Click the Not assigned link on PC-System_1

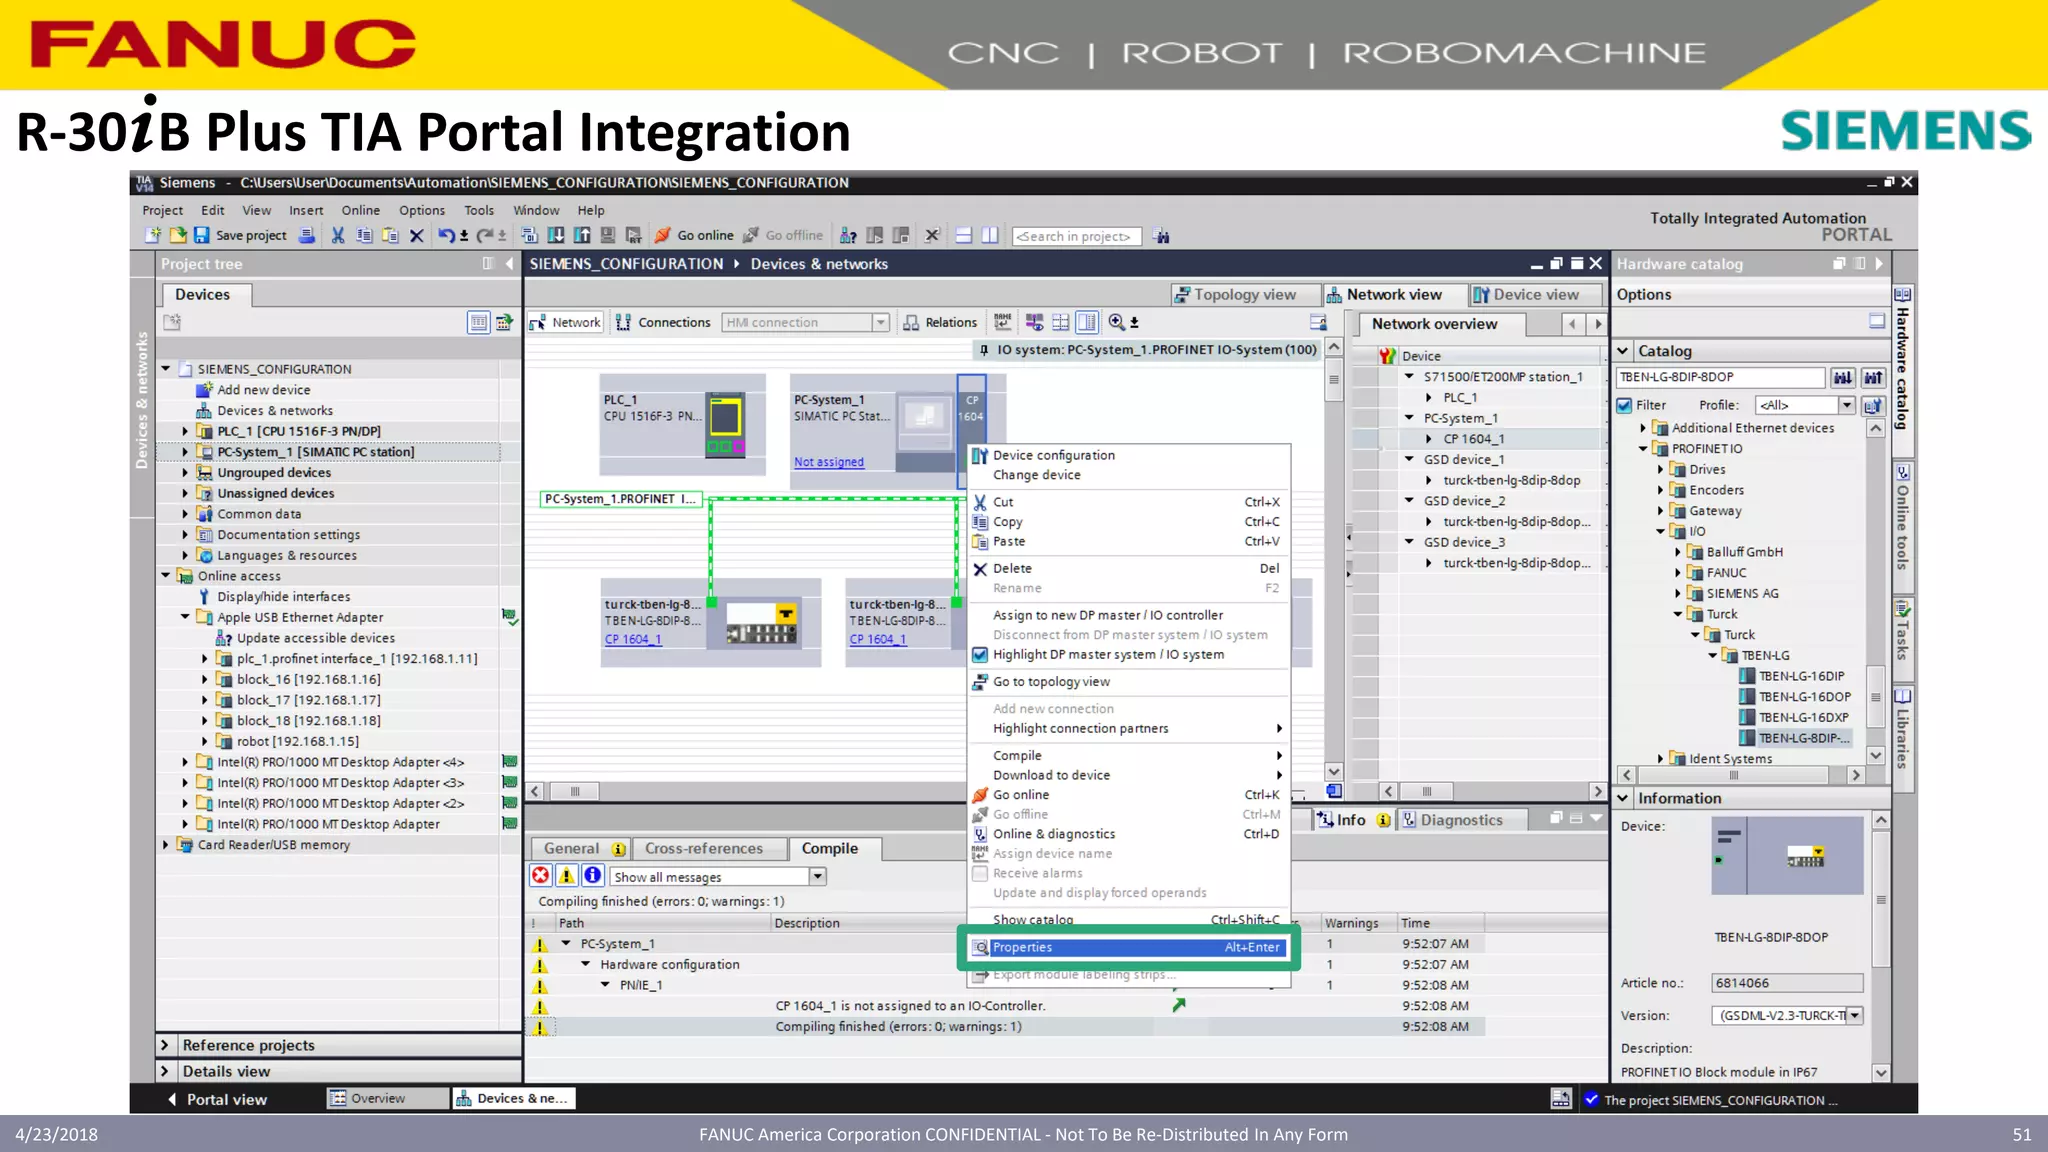[x=829, y=462]
